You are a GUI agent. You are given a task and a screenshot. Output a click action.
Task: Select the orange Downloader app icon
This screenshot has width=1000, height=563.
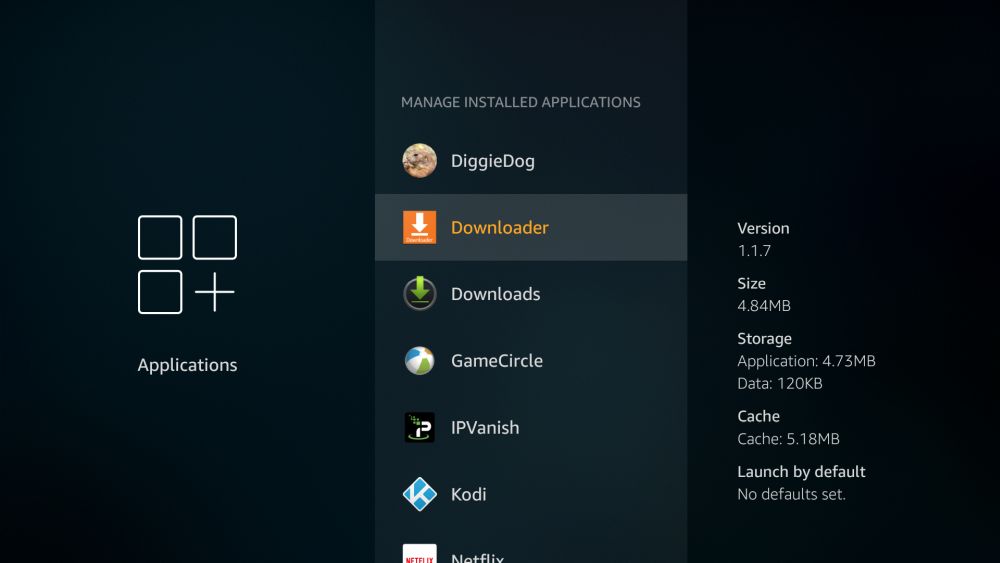(420, 228)
